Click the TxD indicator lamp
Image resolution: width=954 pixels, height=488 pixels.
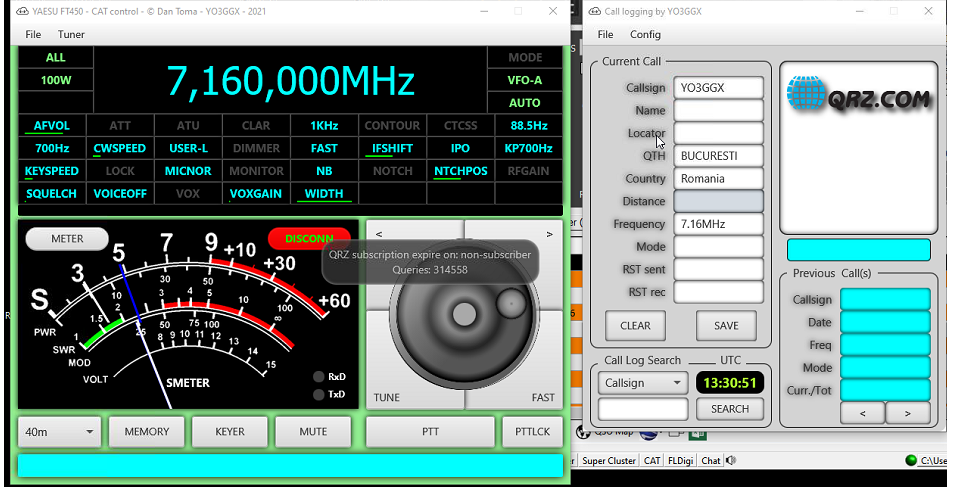[318, 394]
